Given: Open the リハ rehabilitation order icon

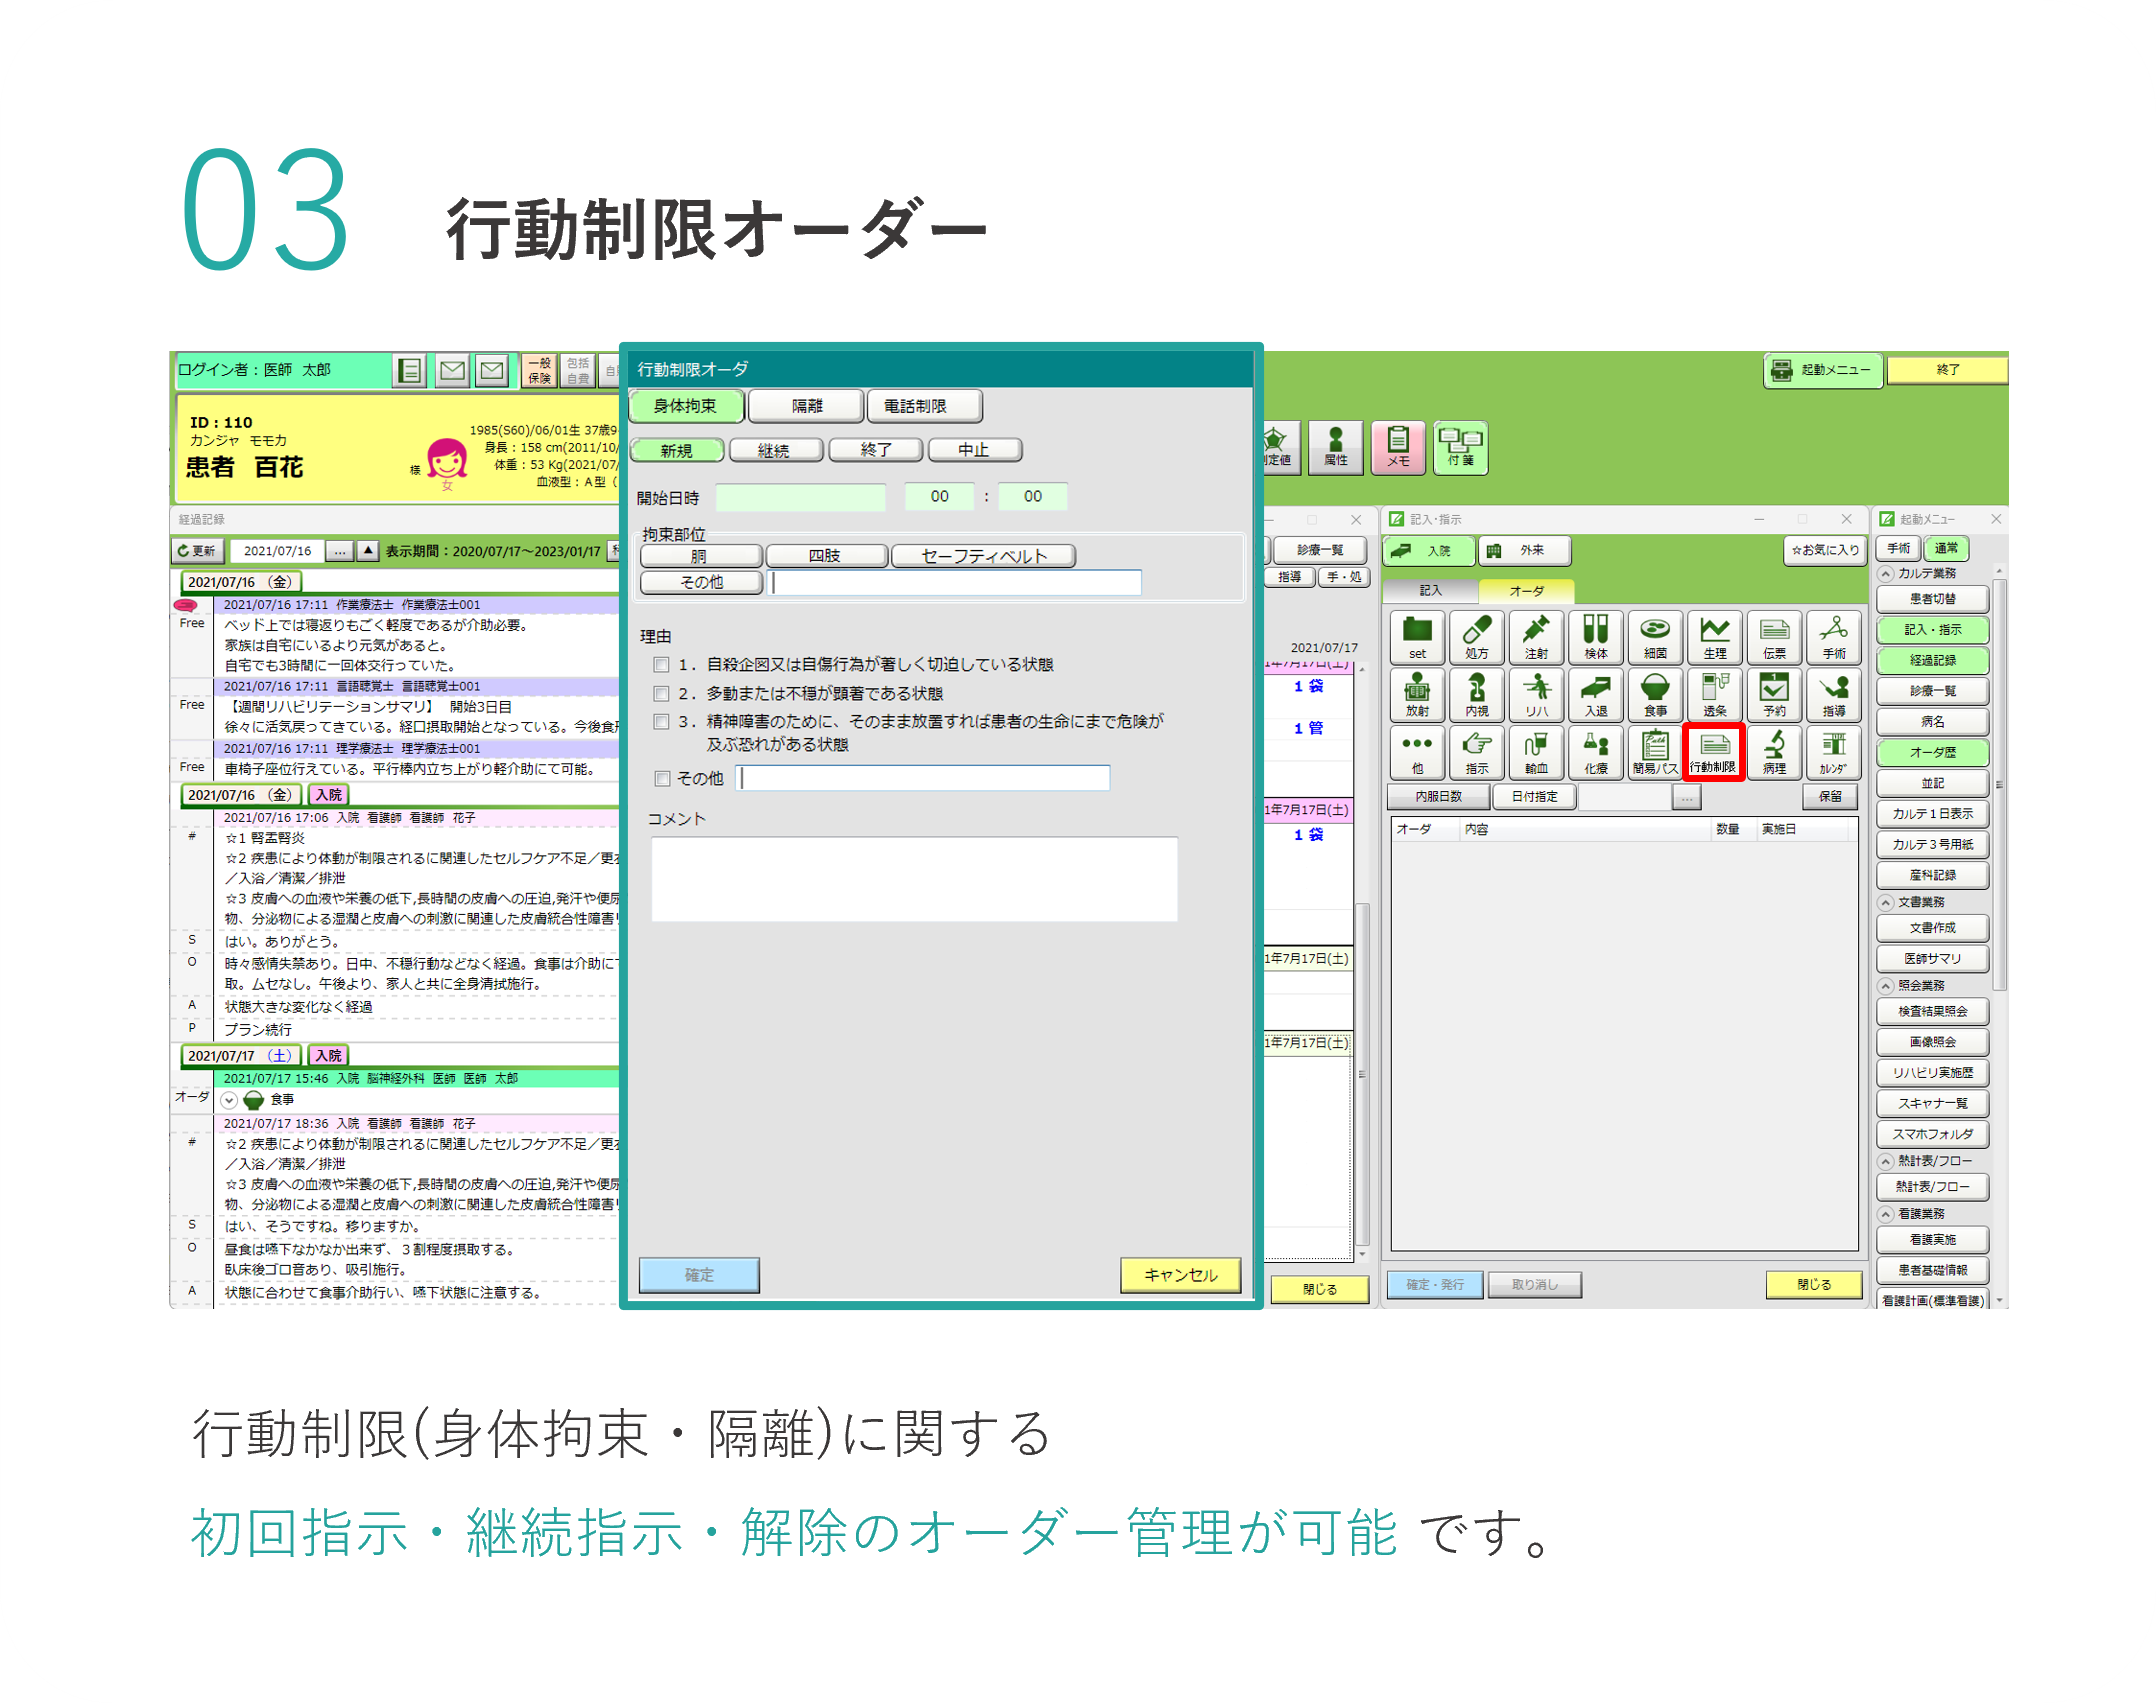Looking at the screenshot, I should [x=1536, y=695].
